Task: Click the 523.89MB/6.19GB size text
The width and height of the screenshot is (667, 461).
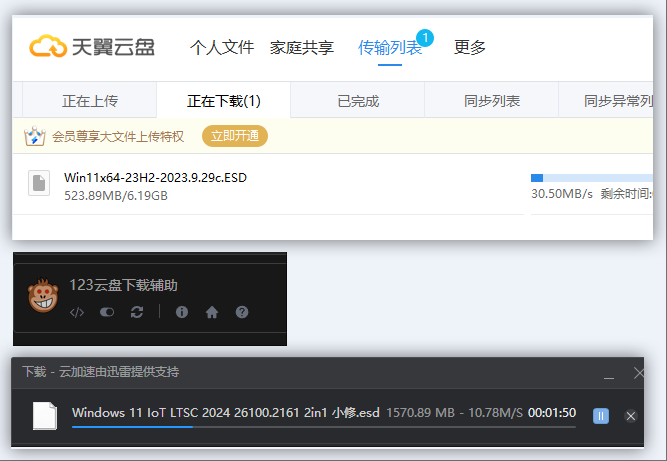Action: (x=116, y=196)
